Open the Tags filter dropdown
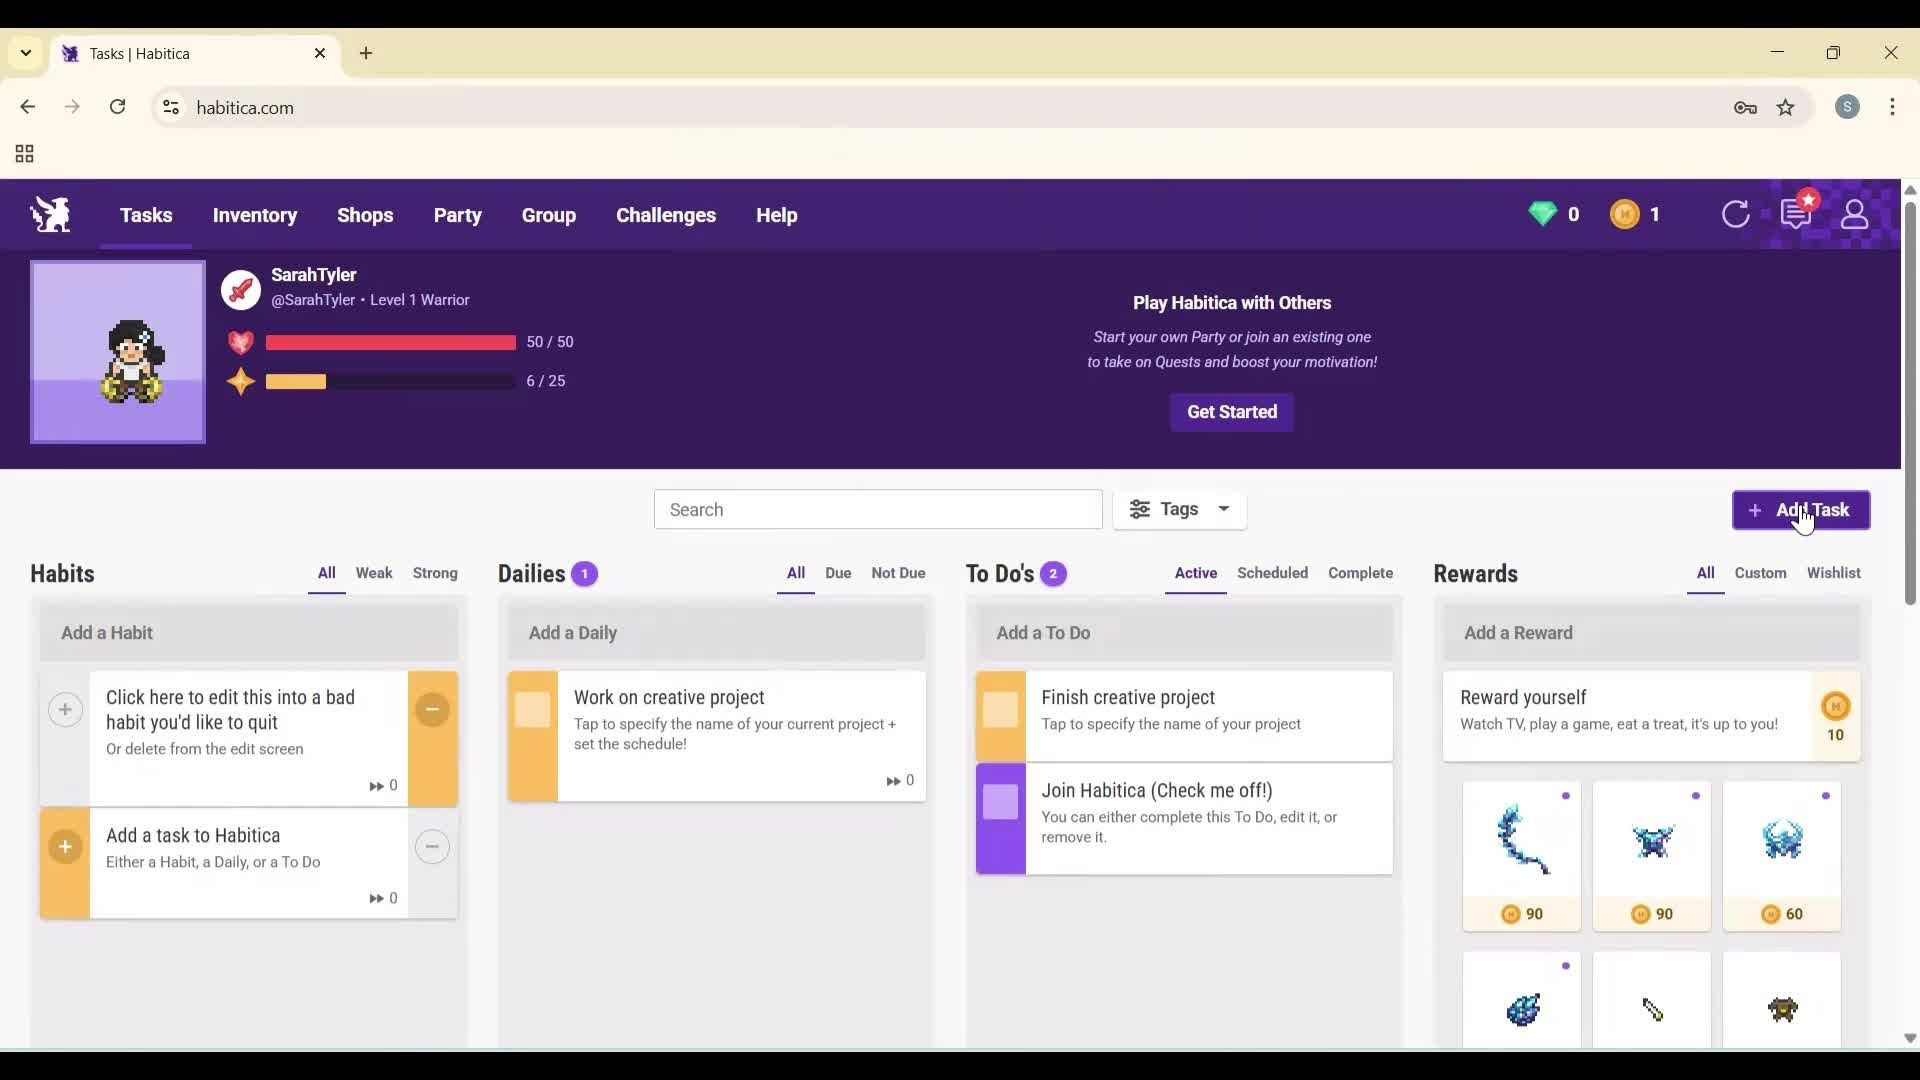This screenshot has width=1920, height=1080. click(1180, 510)
